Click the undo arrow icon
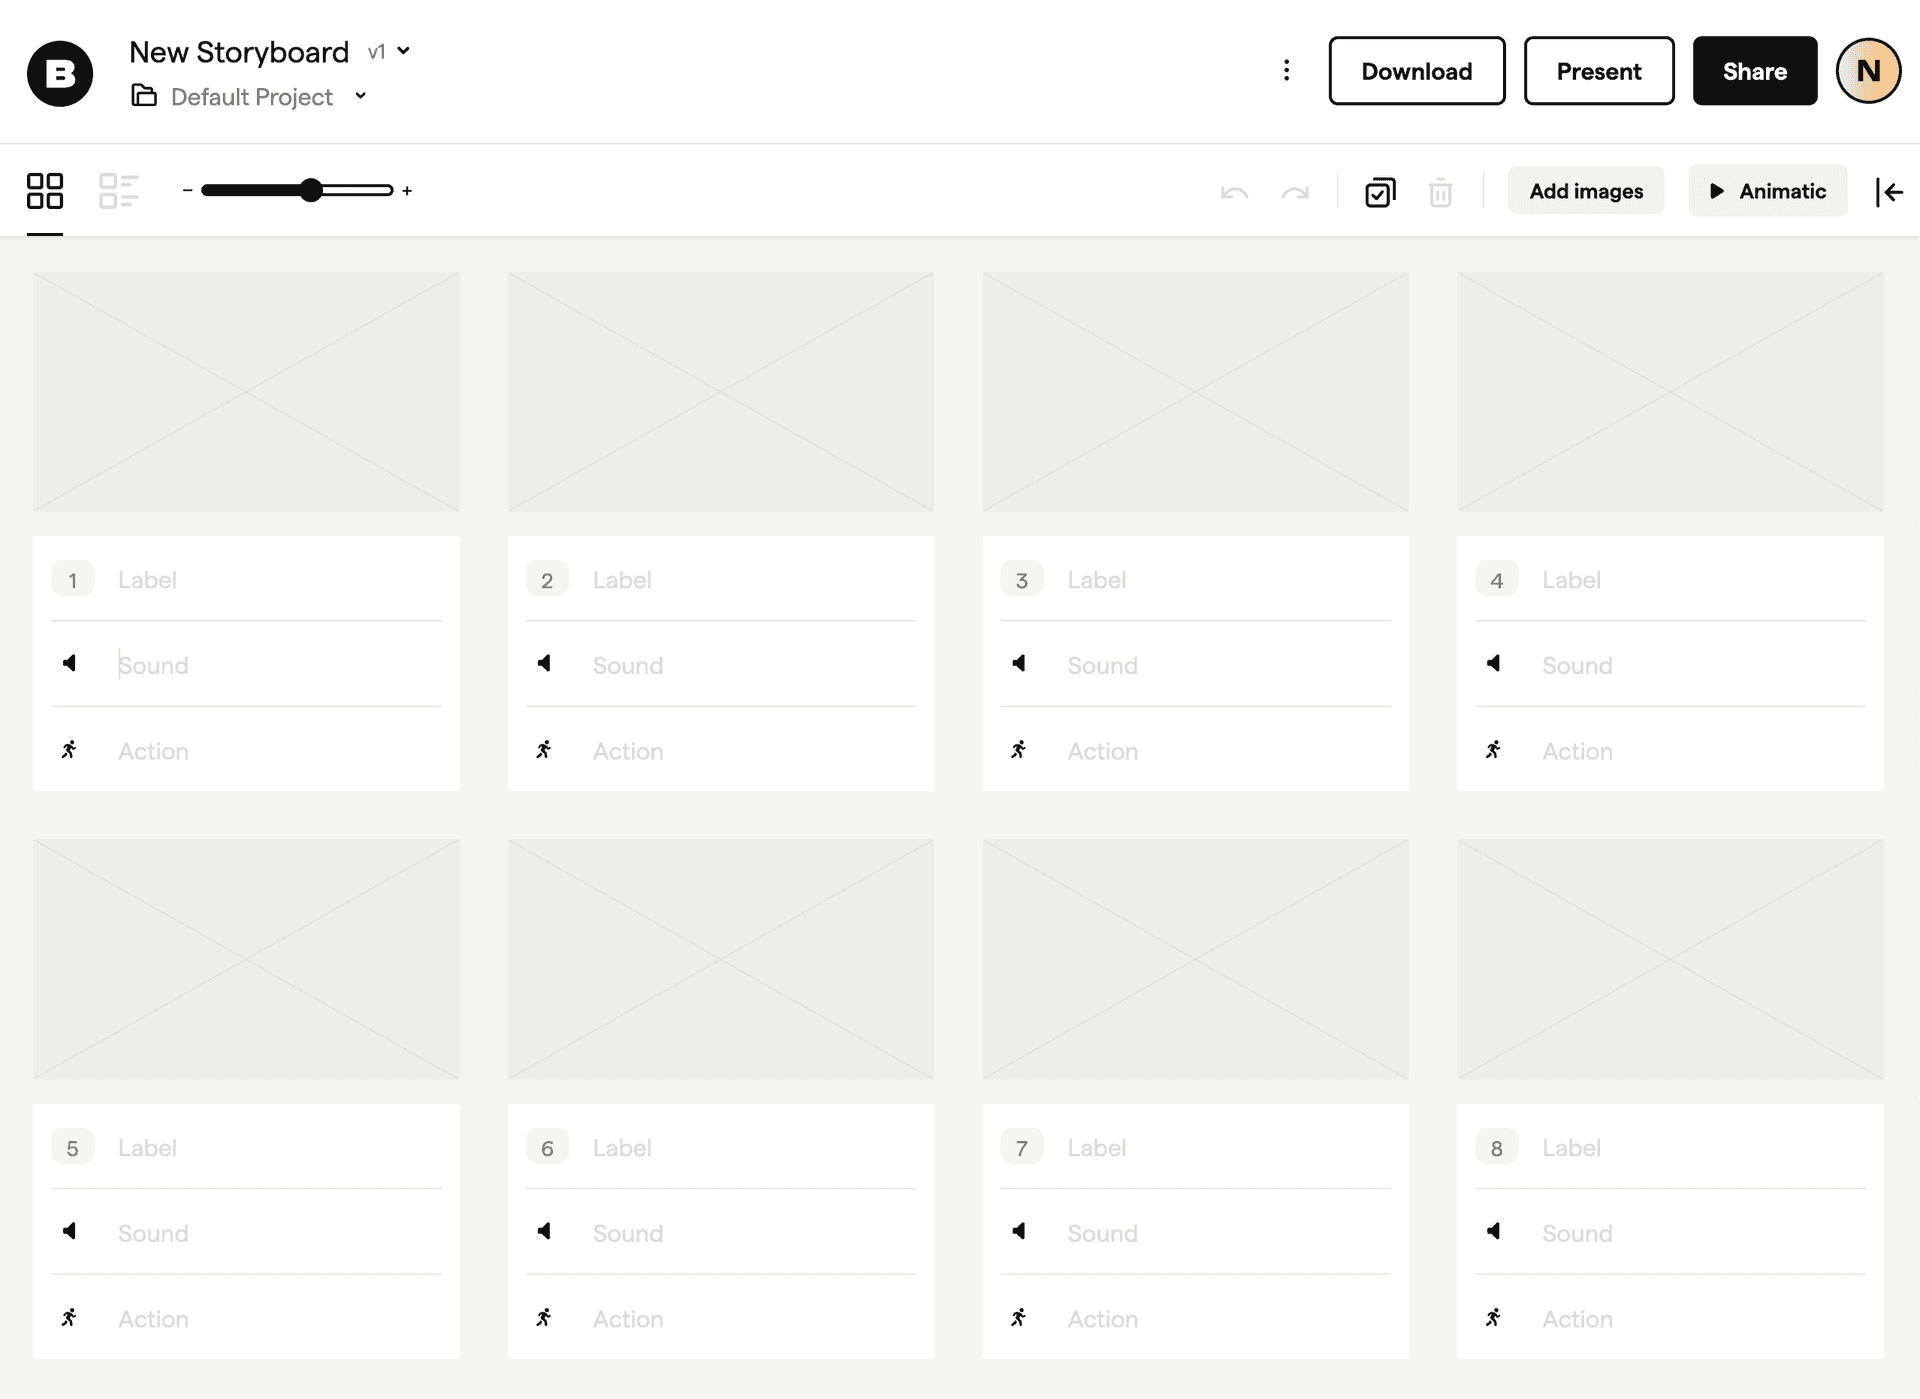Viewport: 1920px width, 1399px height. click(1234, 192)
